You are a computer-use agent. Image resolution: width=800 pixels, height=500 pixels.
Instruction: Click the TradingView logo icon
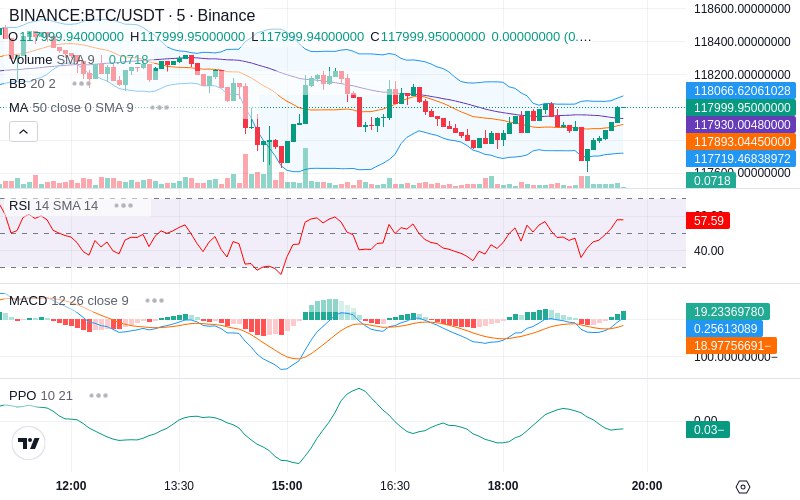coord(29,443)
